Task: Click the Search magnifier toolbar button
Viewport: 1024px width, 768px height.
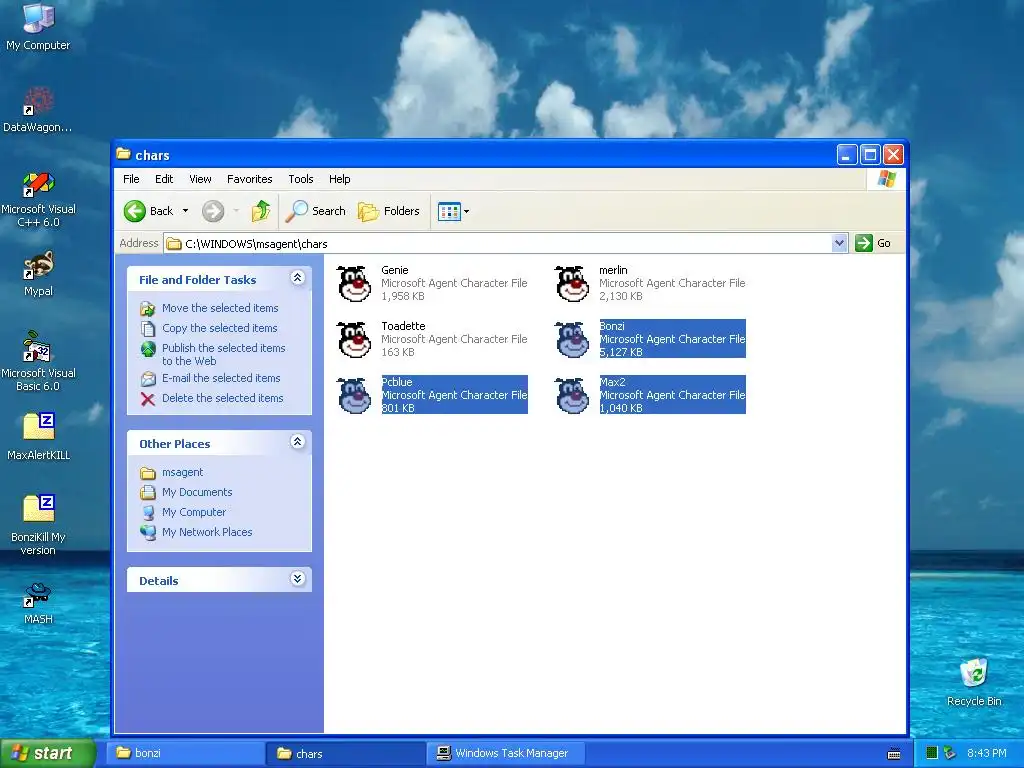Action: click(315, 211)
